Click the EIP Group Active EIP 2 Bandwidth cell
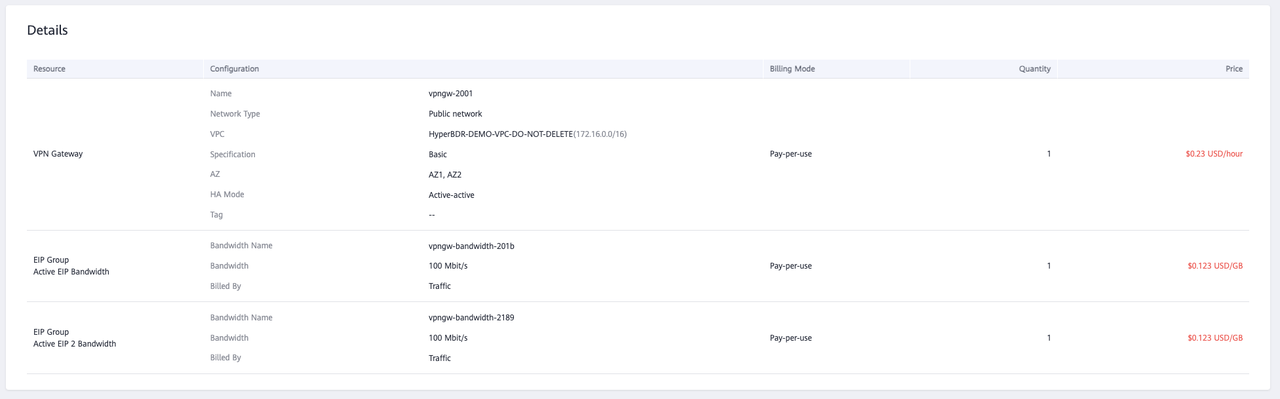The width and height of the screenshot is (1280, 399). click(75, 338)
